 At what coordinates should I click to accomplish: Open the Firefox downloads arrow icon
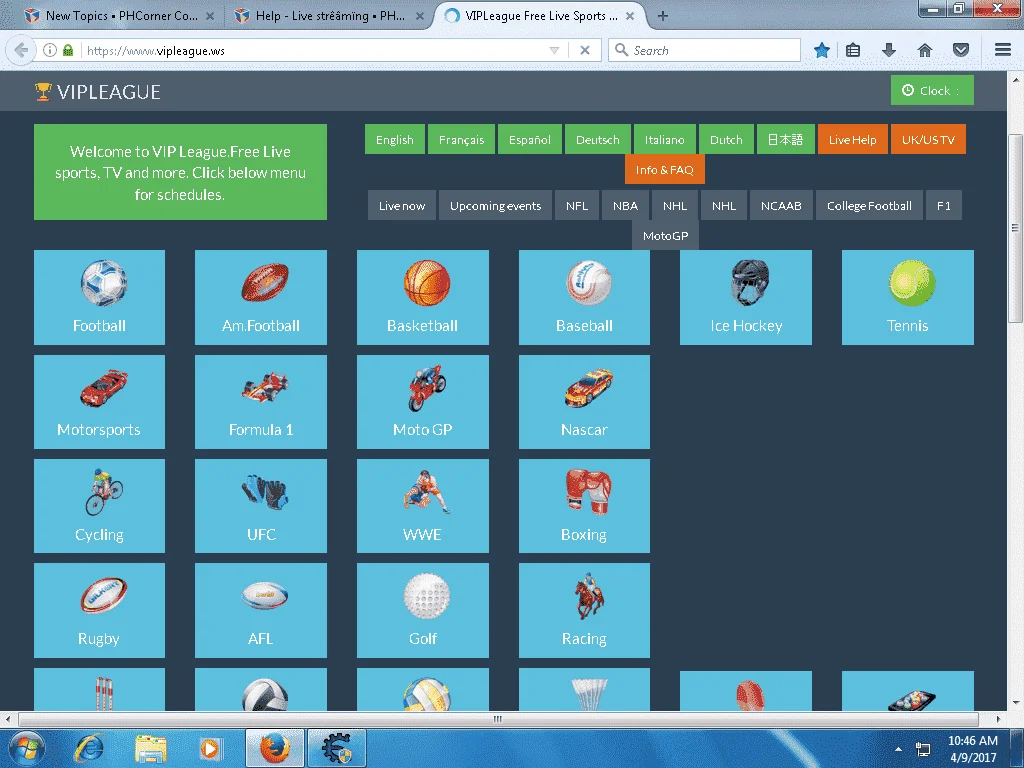coord(889,50)
